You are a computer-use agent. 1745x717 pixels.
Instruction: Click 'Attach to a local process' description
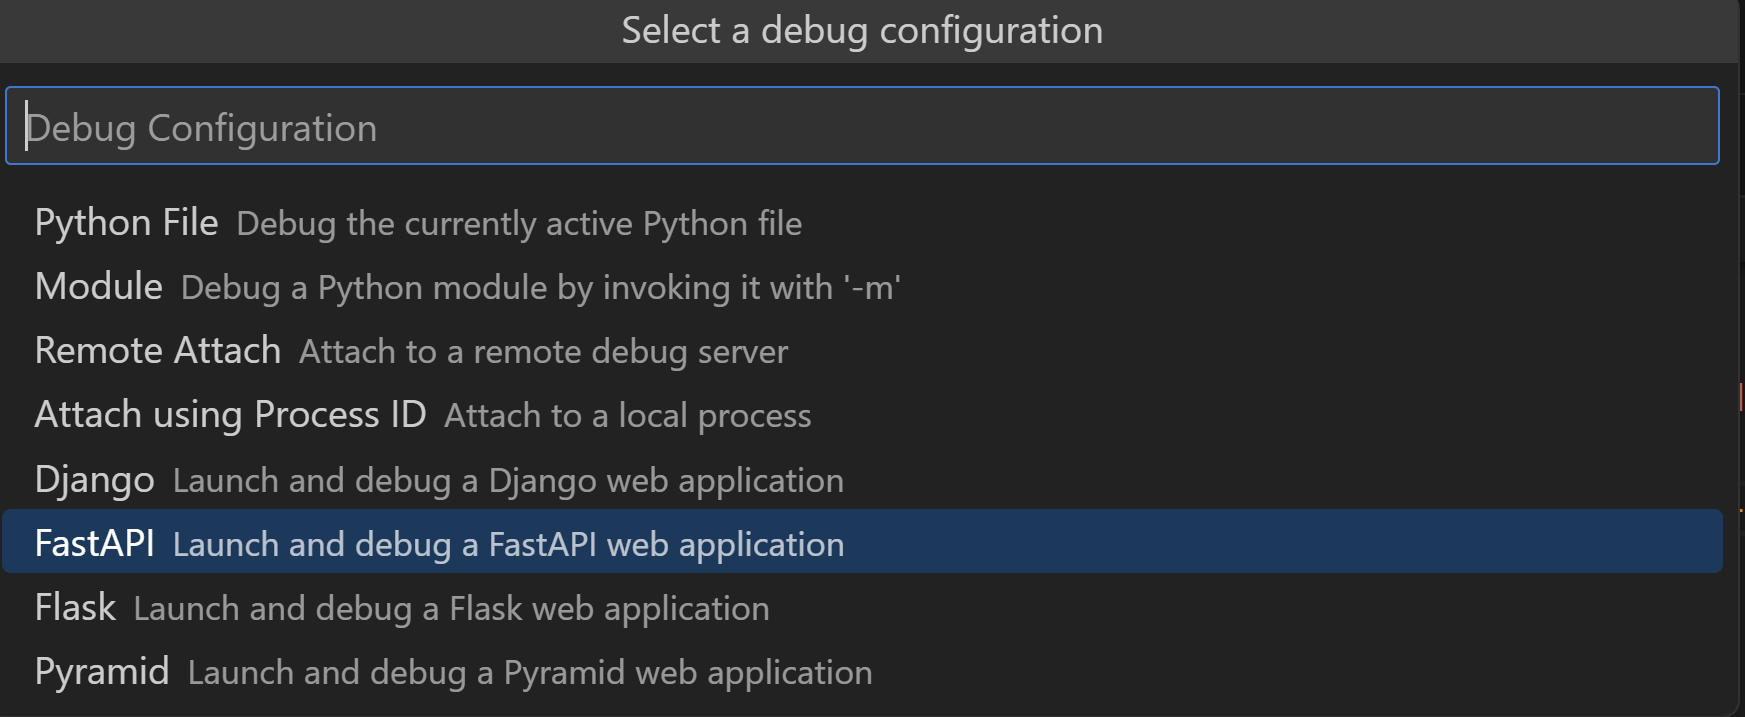627,416
